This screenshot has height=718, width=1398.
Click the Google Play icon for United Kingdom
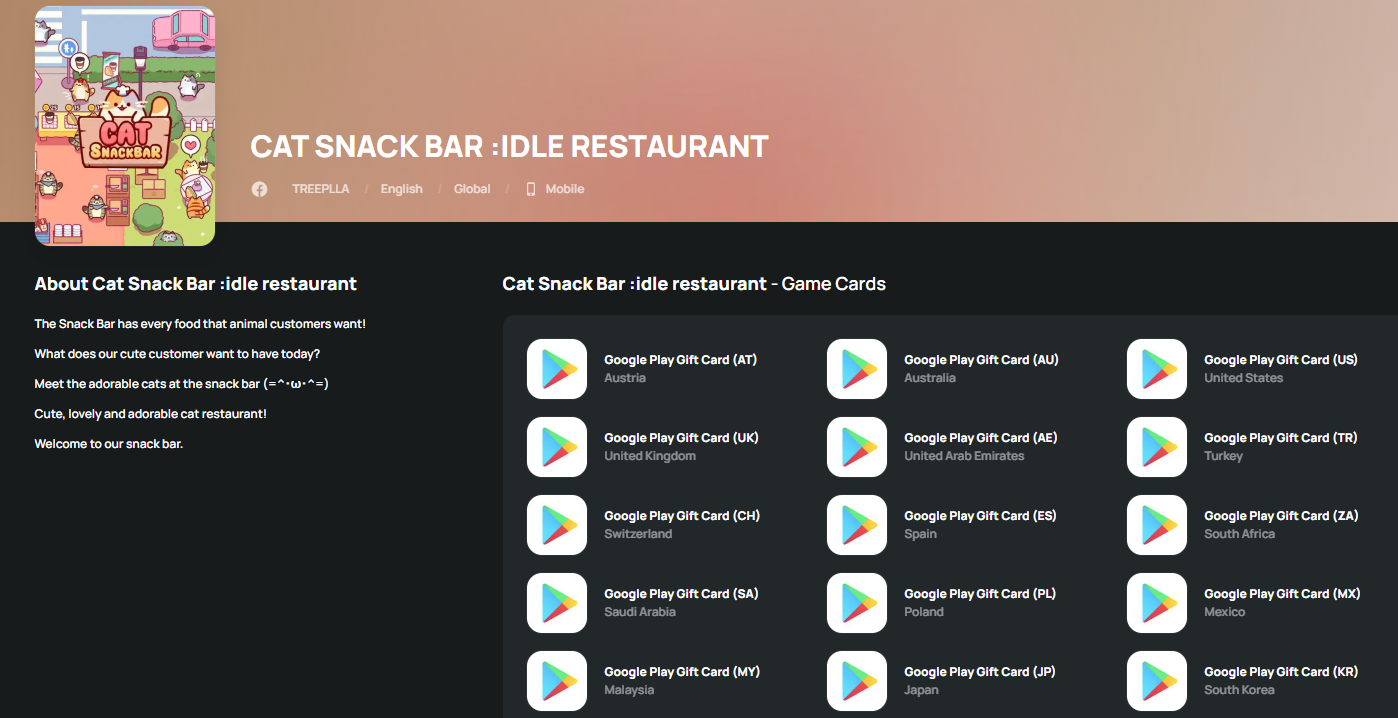(557, 447)
